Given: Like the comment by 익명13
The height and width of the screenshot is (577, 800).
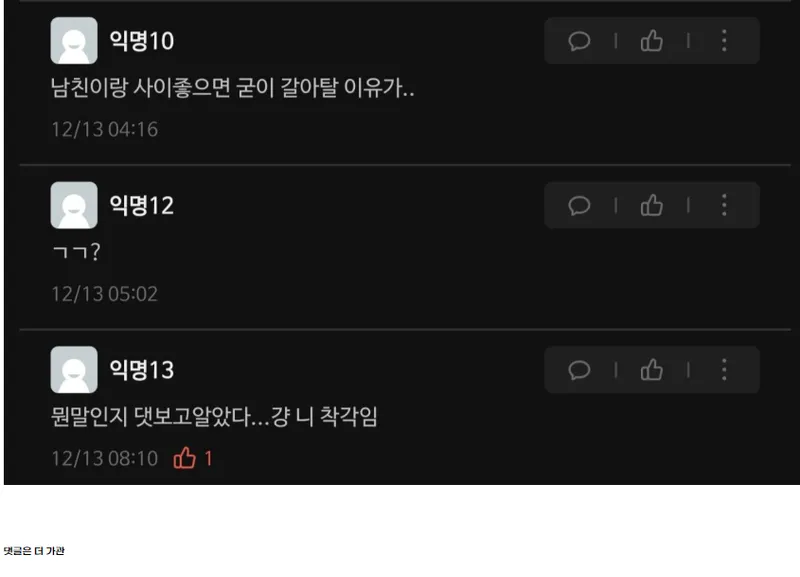Looking at the screenshot, I should (652, 370).
